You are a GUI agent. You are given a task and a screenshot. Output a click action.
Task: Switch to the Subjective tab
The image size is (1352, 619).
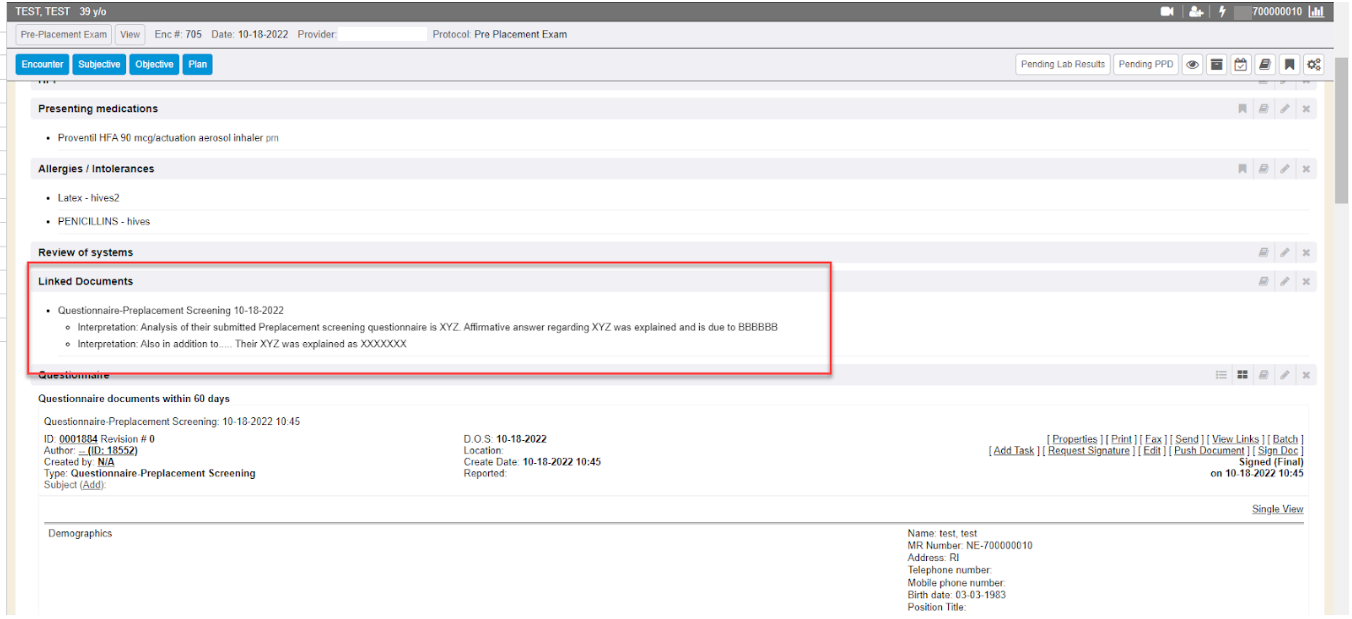tap(99, 64)
